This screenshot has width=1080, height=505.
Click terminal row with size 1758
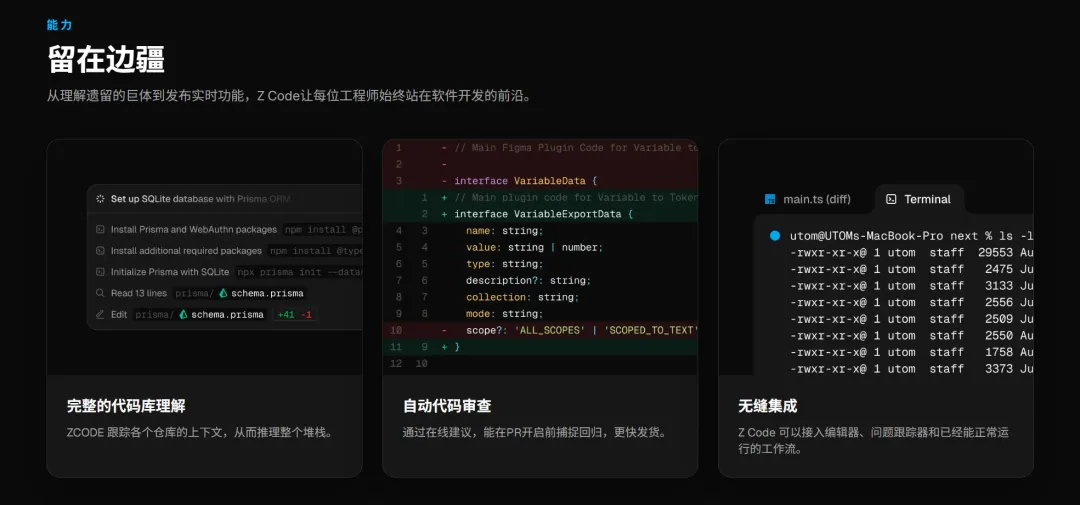pyautogui.click(x=911, y=352)
